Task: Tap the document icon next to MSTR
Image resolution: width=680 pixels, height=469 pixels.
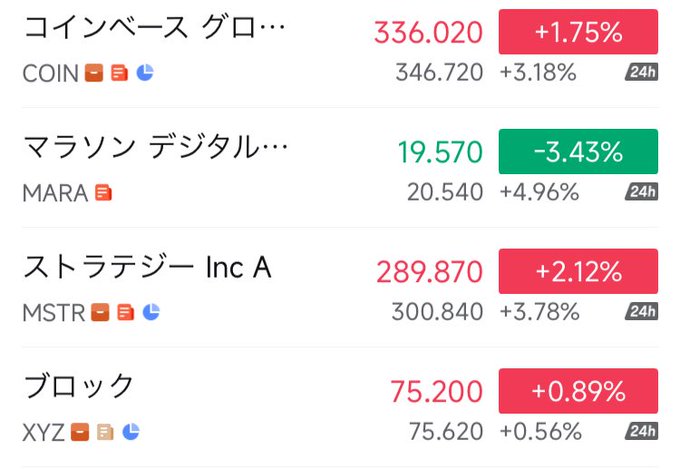Action: [x=125, y=312]
